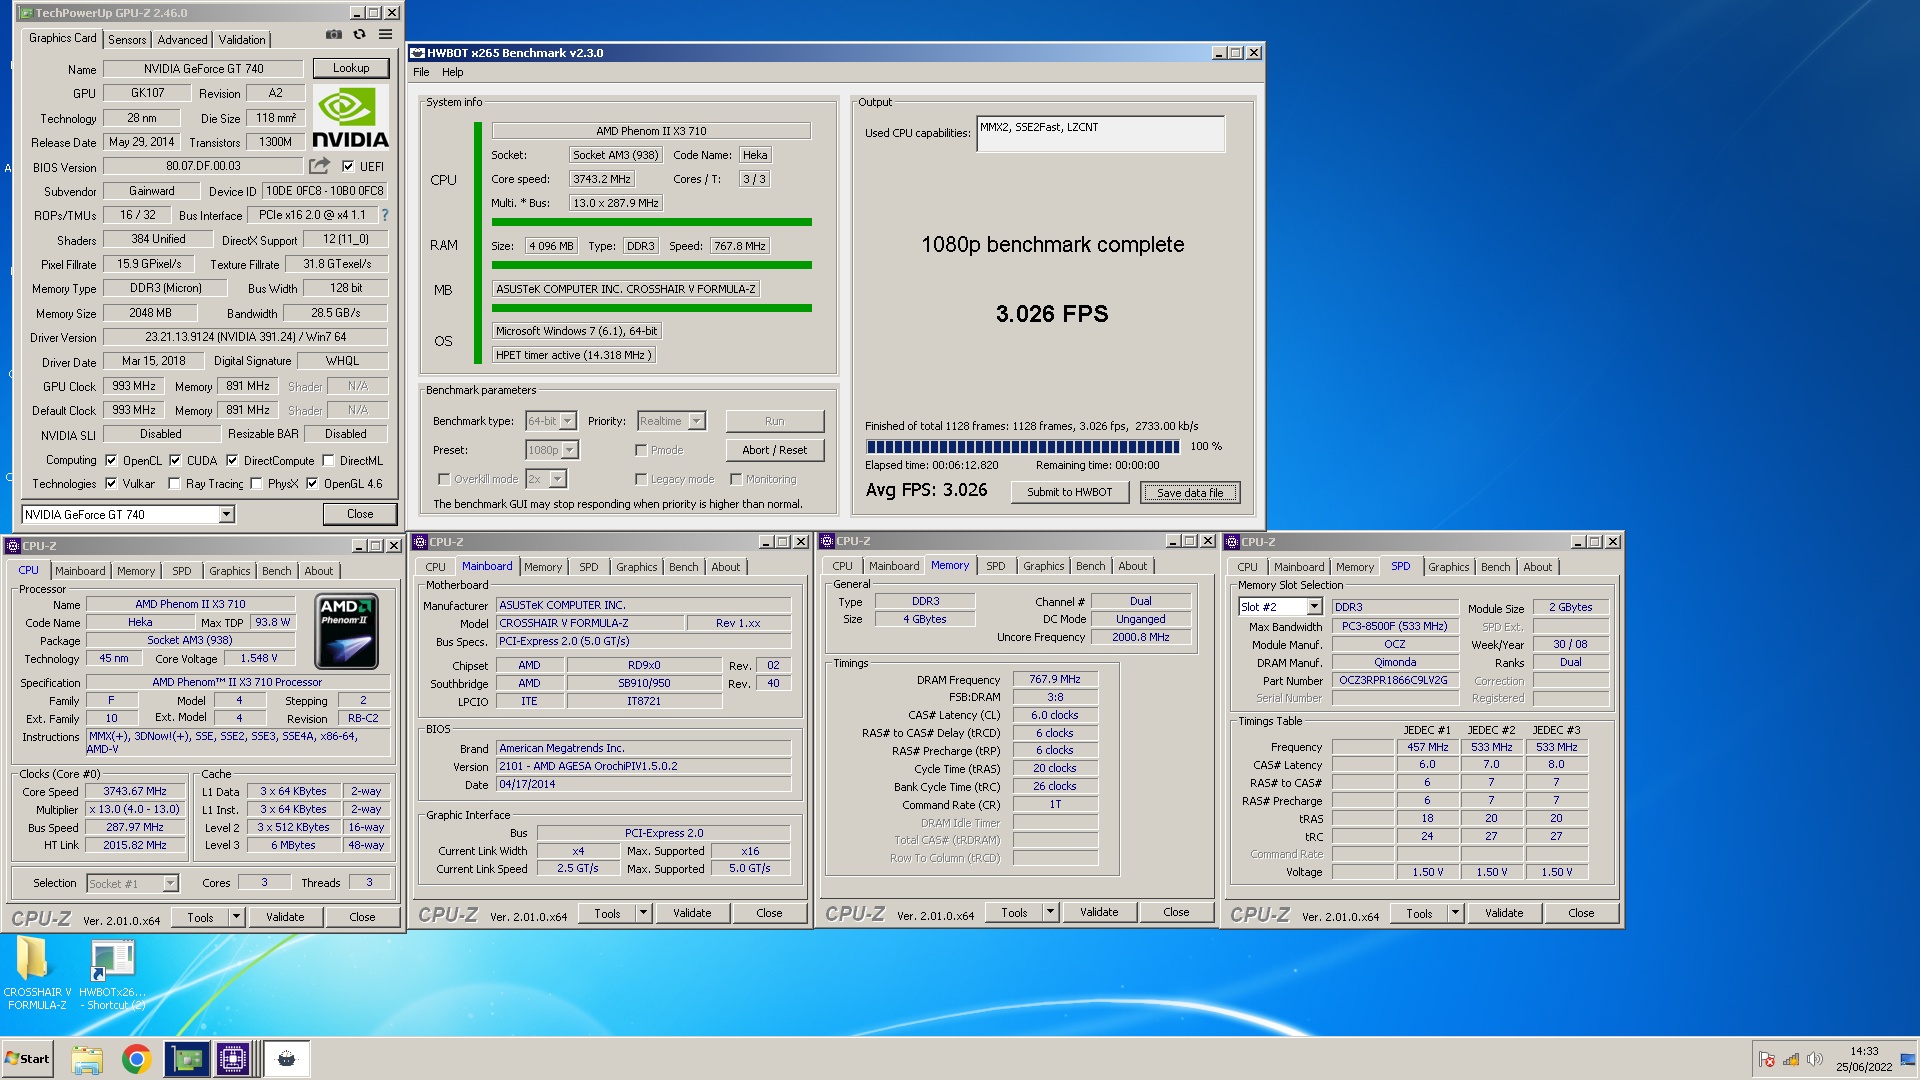Viewport: 1920px width, 1080px height.
Task: Click the GPU-Z screenshot camera icon
Action: tap(334, 35)
